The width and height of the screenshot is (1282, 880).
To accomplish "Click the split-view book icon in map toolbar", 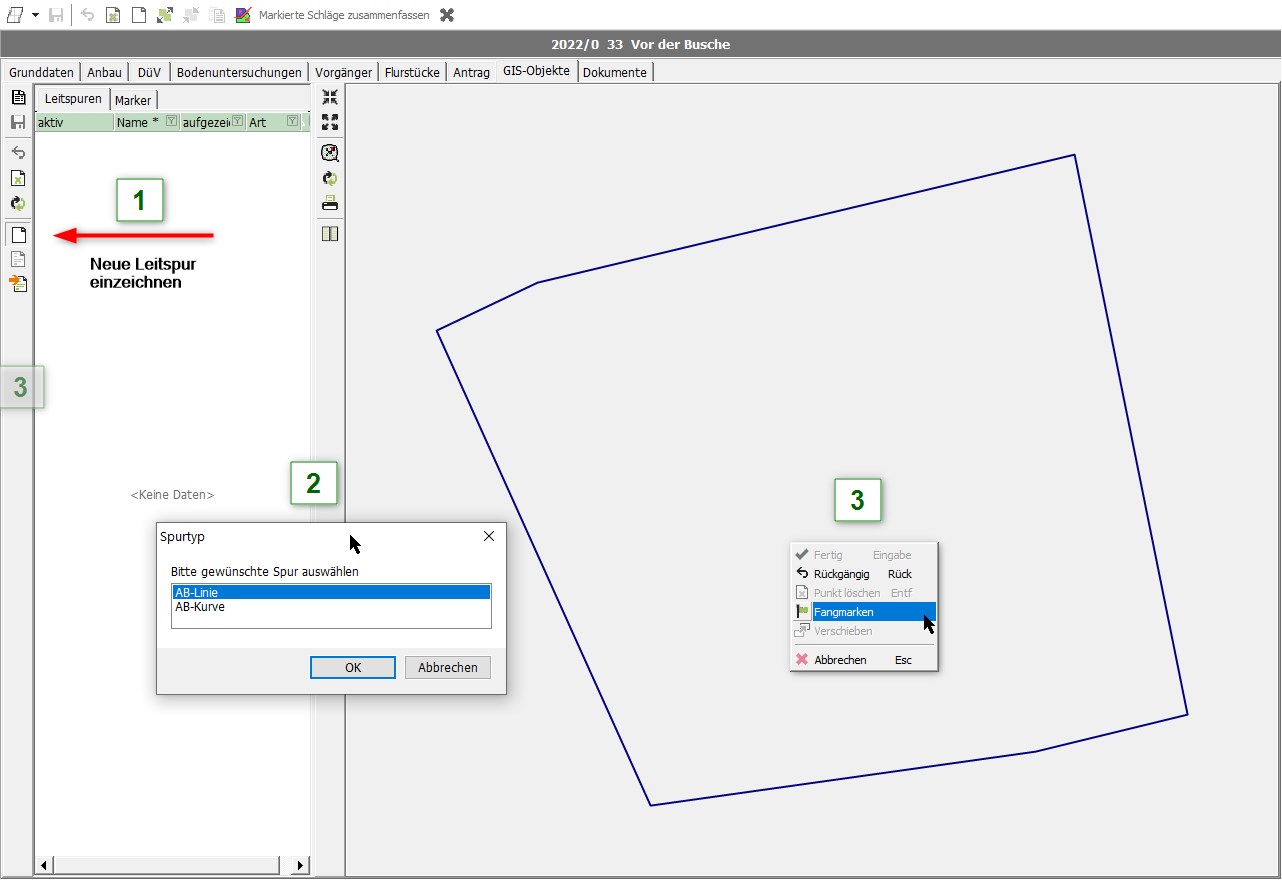I will tap(330, 234).
